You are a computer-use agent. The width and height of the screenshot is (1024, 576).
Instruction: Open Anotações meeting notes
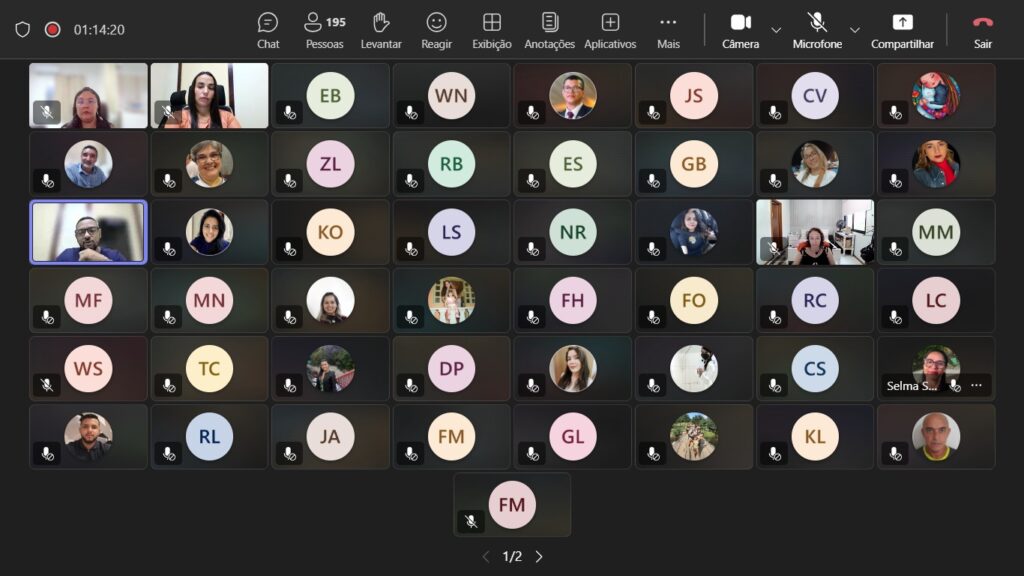pyautogui.click(x=549, y=30)
